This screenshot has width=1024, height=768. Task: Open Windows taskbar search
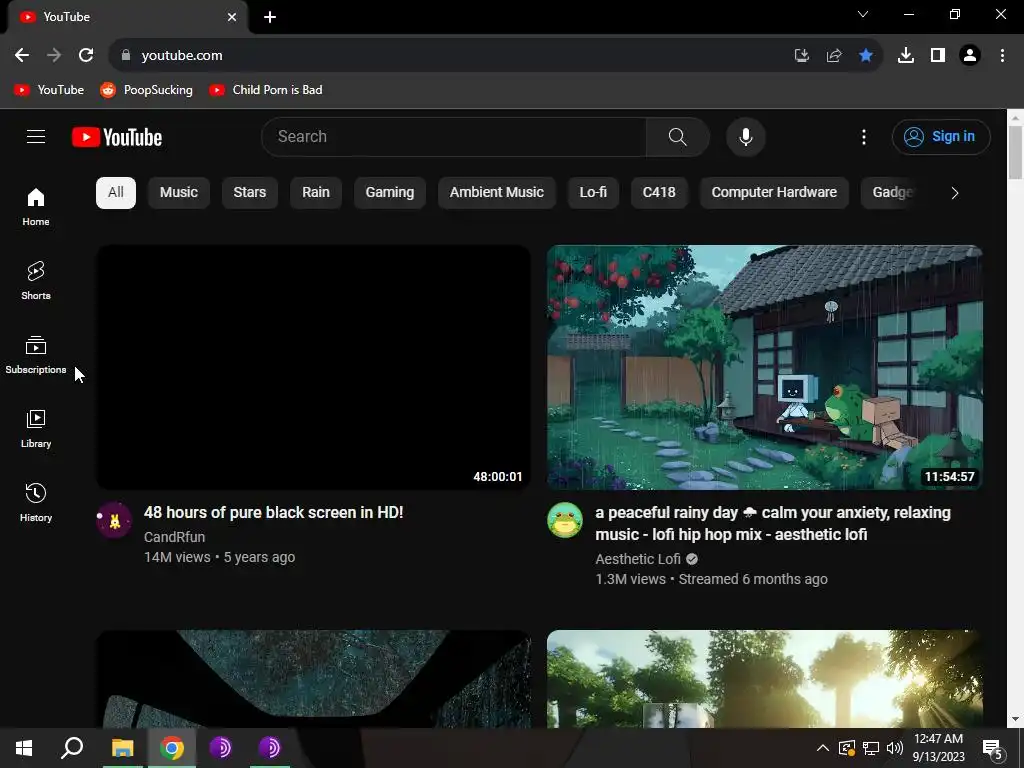click(72, 748)
